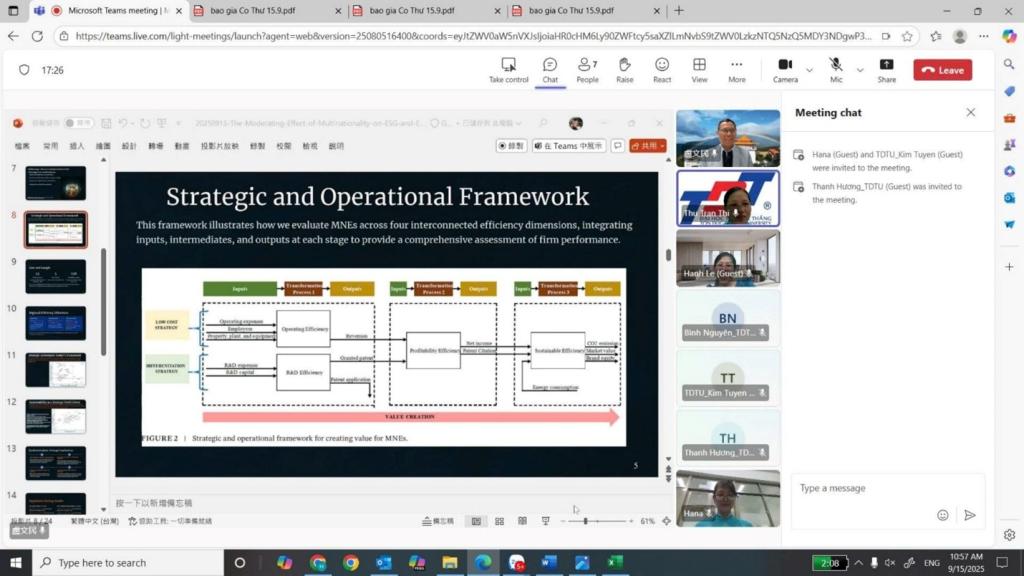Leave the meeting
This screenshot has height=576, width=1024.
click(x=942, y=70)
